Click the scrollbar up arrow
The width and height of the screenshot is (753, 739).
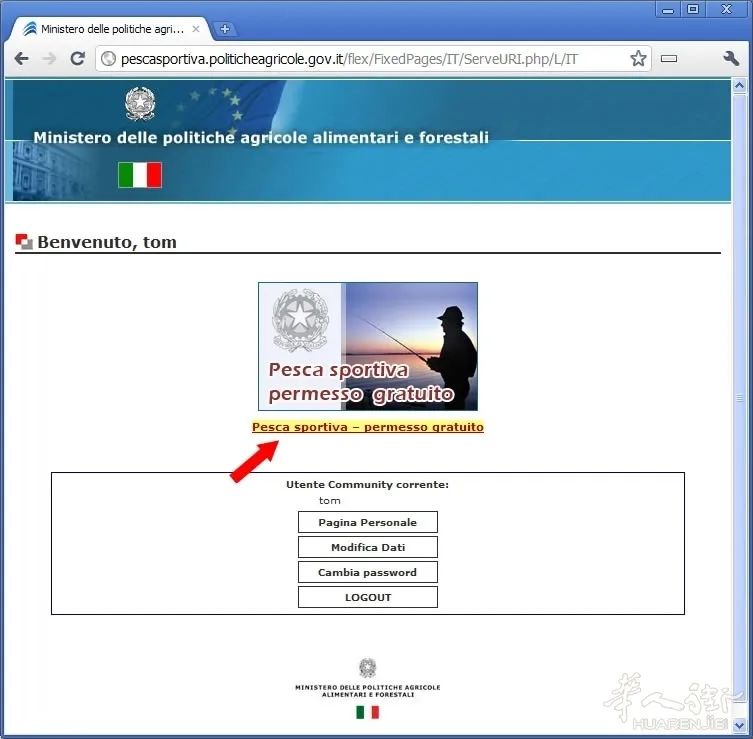[740, 86]
